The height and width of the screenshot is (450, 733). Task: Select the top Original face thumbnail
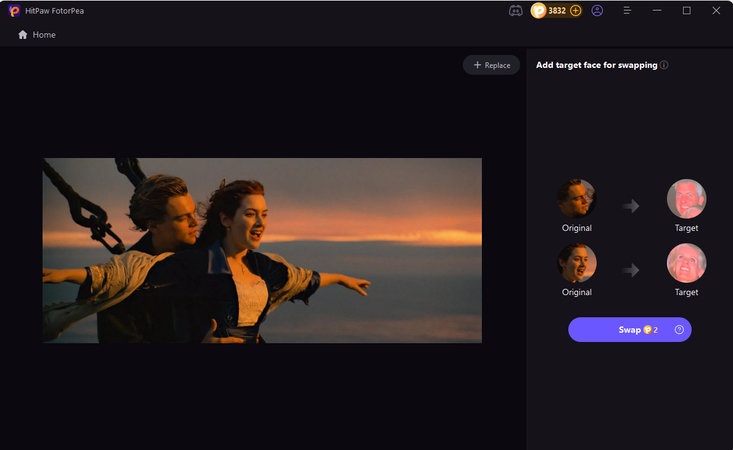click(x=577, y=199)
